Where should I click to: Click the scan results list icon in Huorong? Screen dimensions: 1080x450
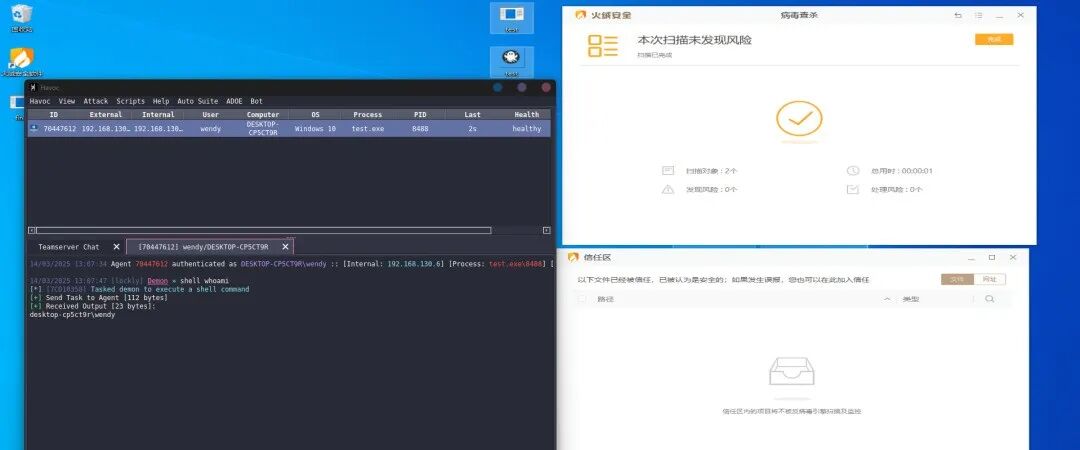(x=604, y=45)
